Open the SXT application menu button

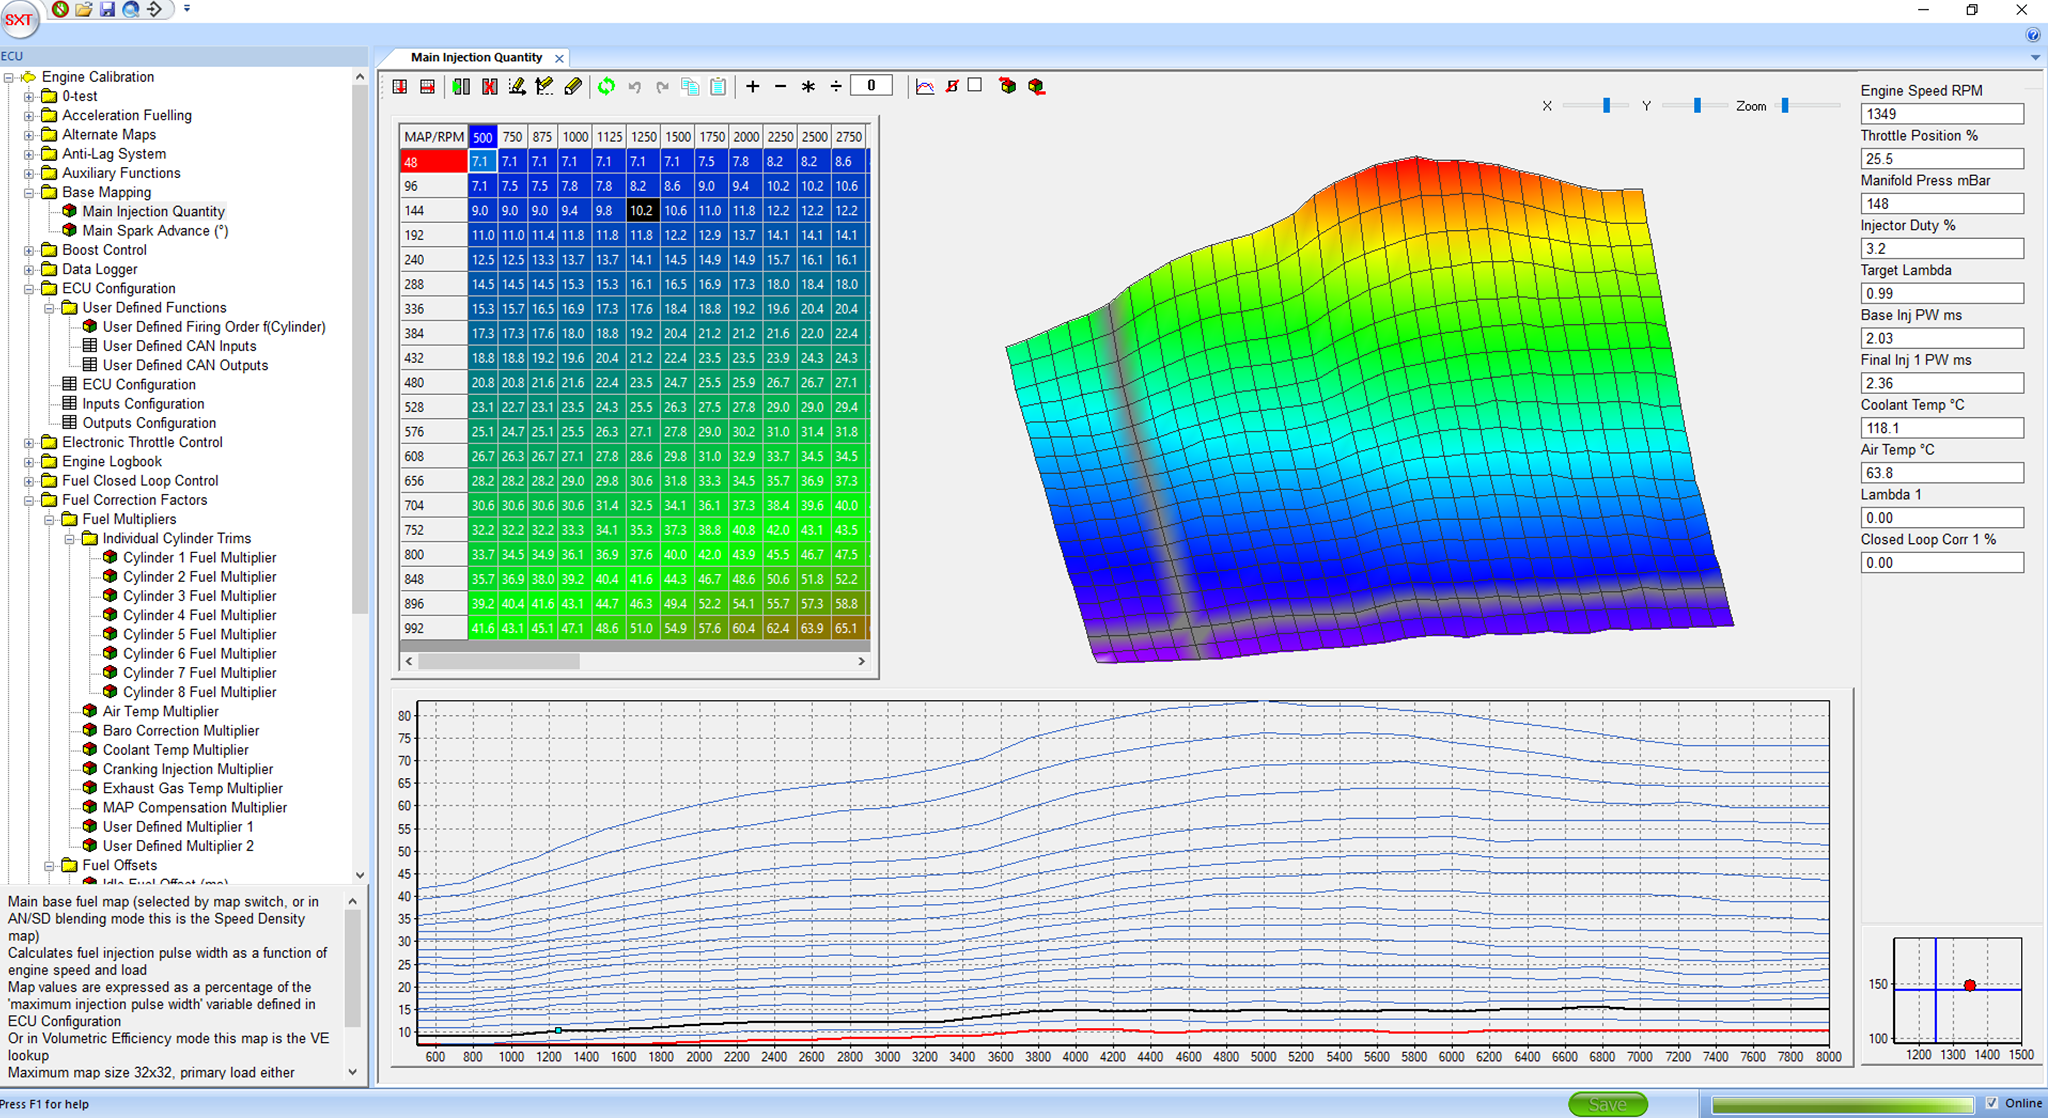point(19,19)
